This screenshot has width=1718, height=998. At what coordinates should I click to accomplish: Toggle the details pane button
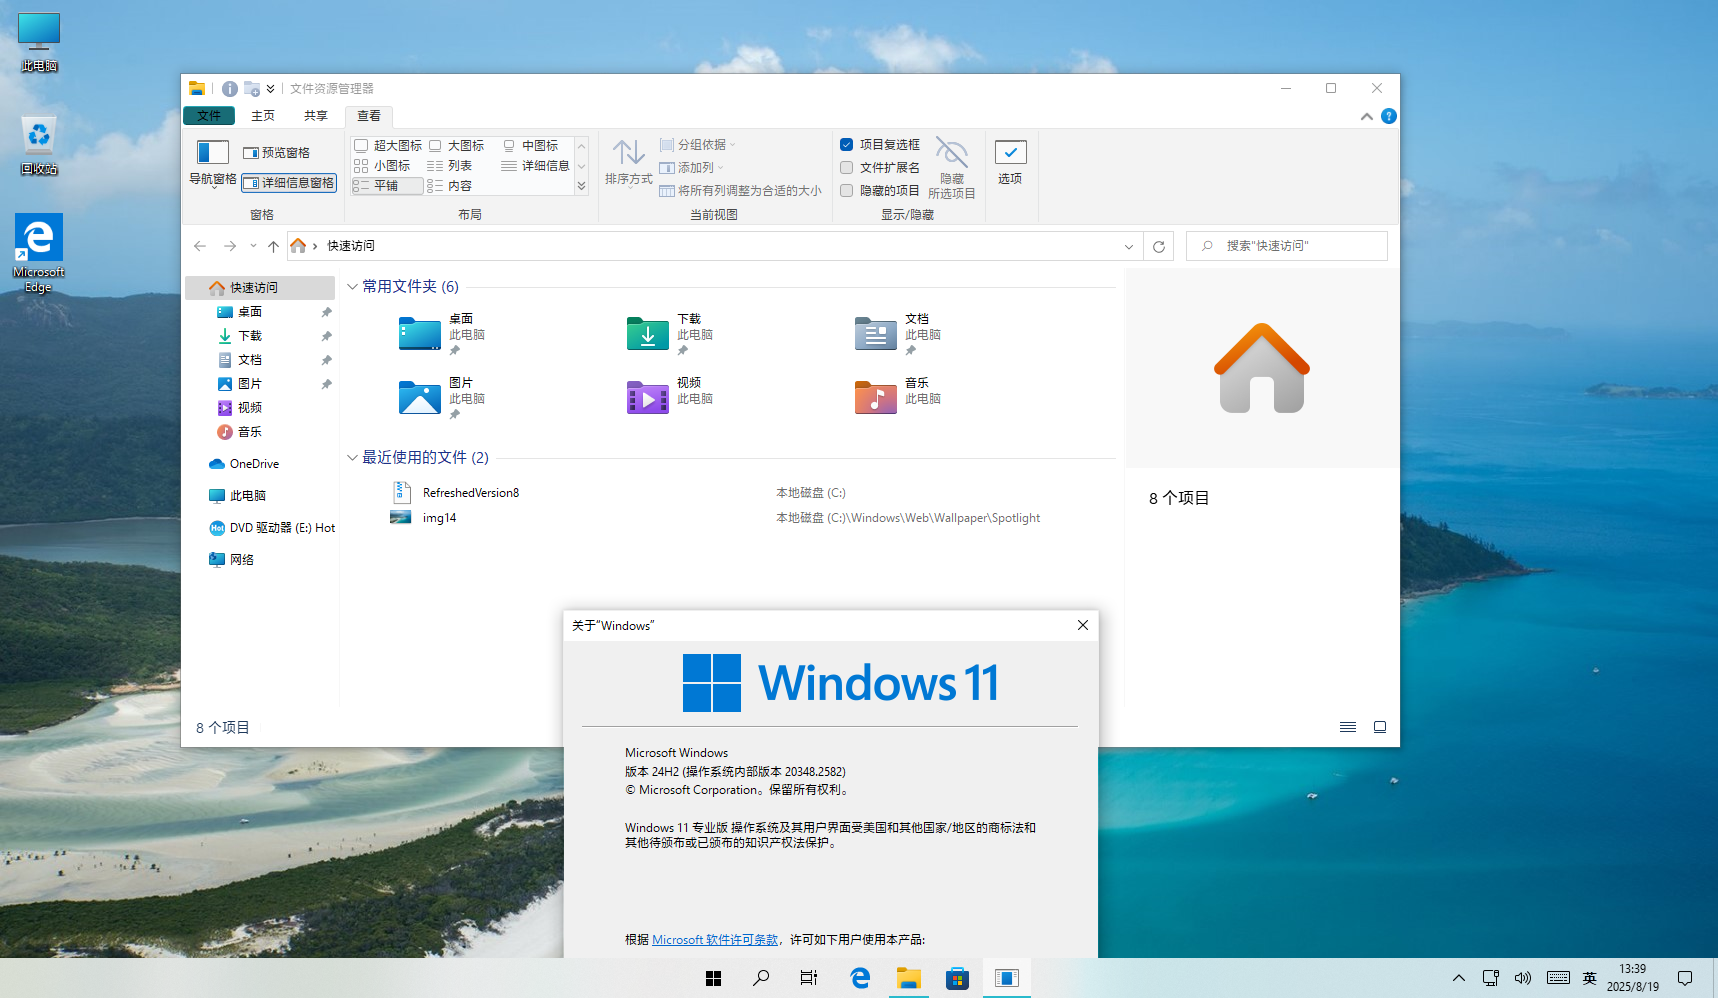pos(289,183)
